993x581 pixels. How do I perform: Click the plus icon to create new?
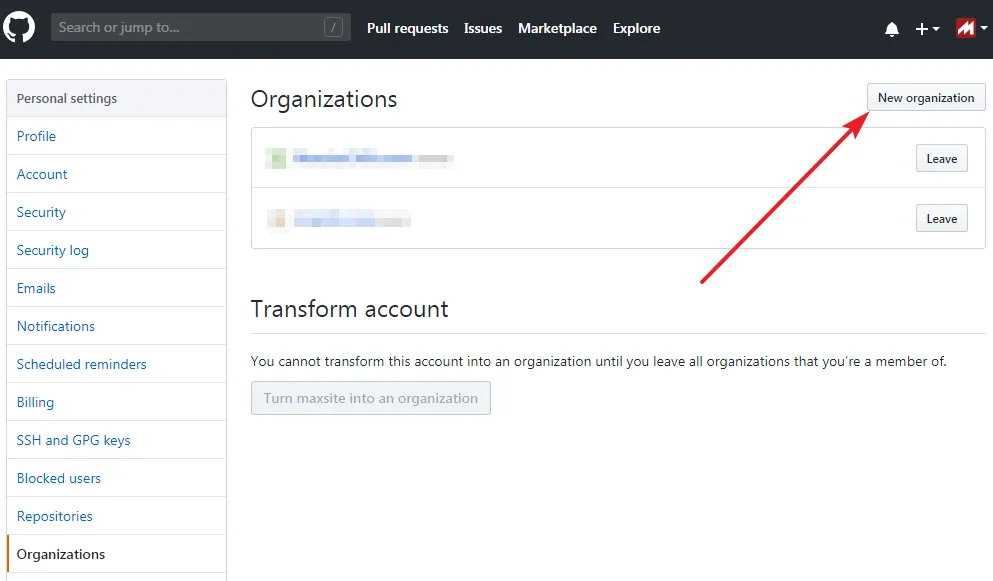pos(920,28)
